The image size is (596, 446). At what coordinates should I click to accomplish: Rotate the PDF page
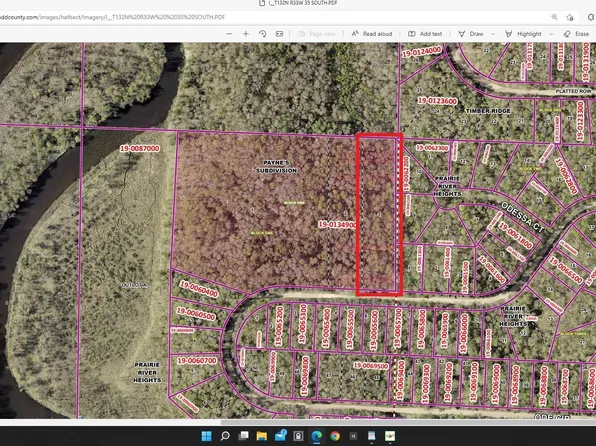(263, 34)
